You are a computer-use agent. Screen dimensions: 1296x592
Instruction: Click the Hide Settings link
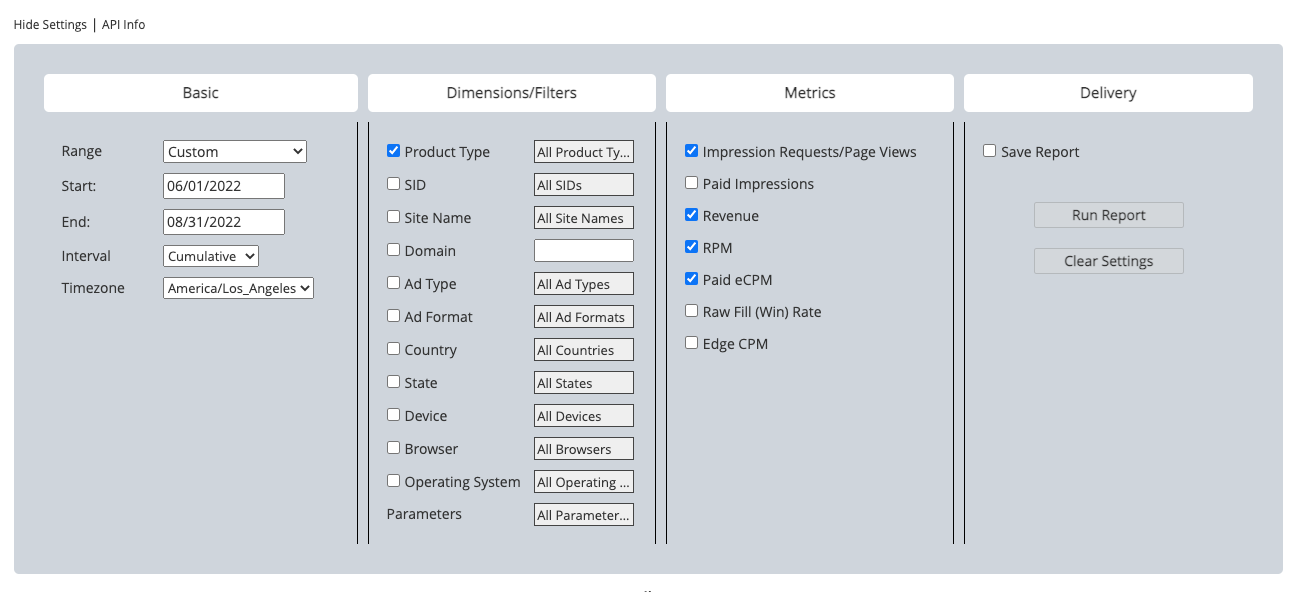pos(50,24)
